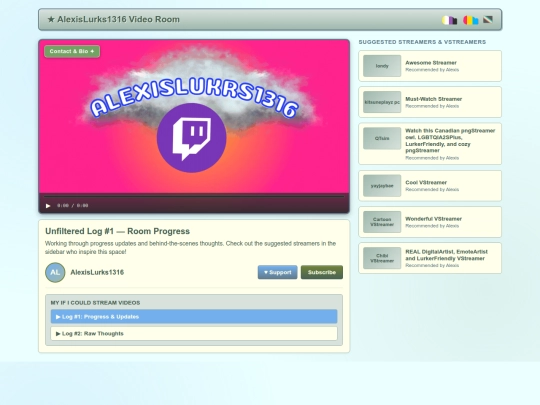540x405 pixels.
Task: Open the londy thumbnail
Action: [x=382, y=66]
